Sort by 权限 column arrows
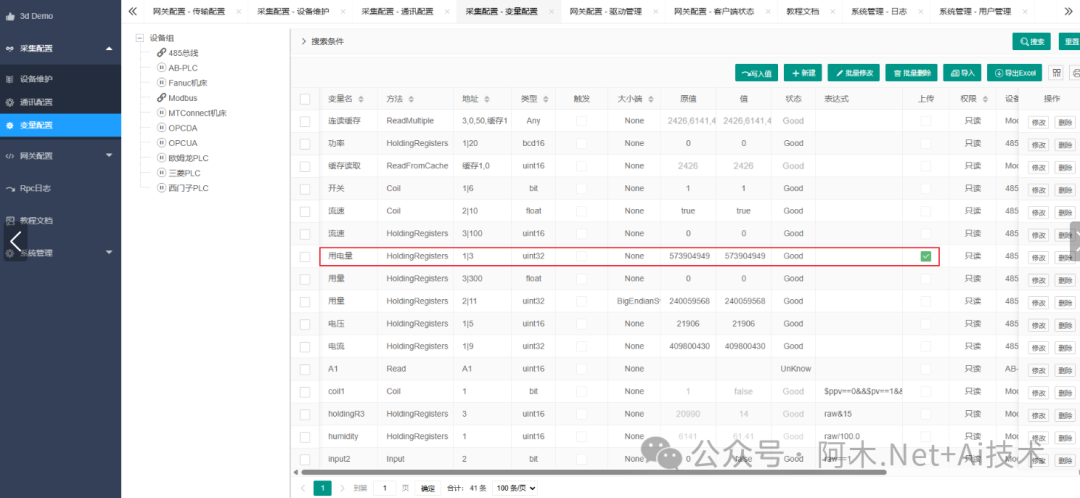This screenshot has width=1080, height=498. point(984,99)
